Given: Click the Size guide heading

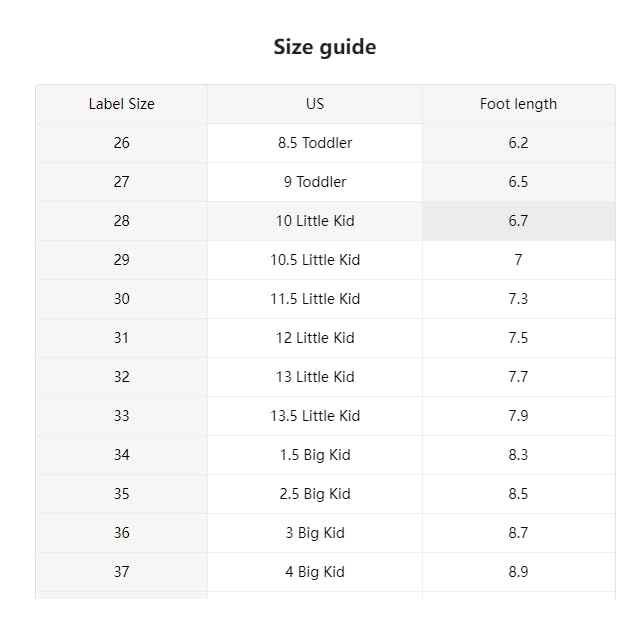Looking at the screenshot, I should tap(325, 47).
